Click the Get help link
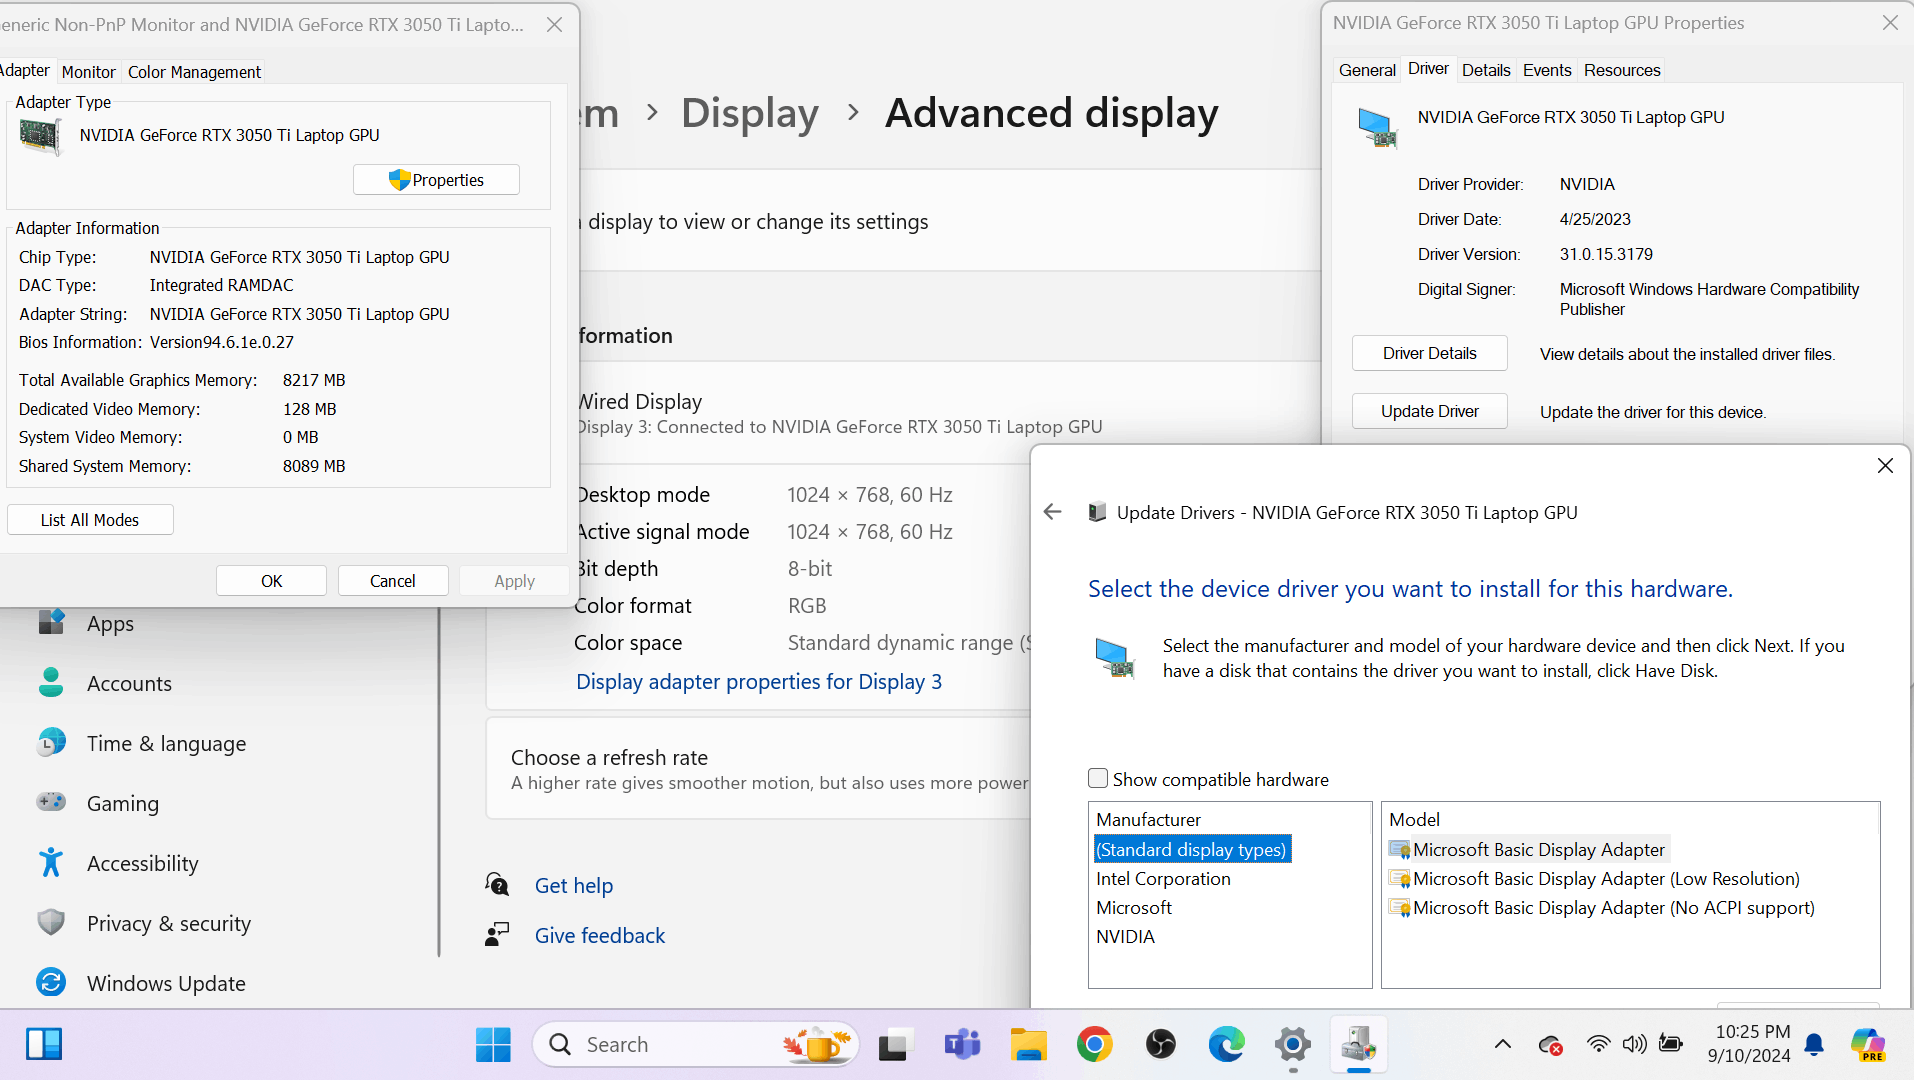Viewport: 1914px width, 1080px height. click(x=574, y=885)
